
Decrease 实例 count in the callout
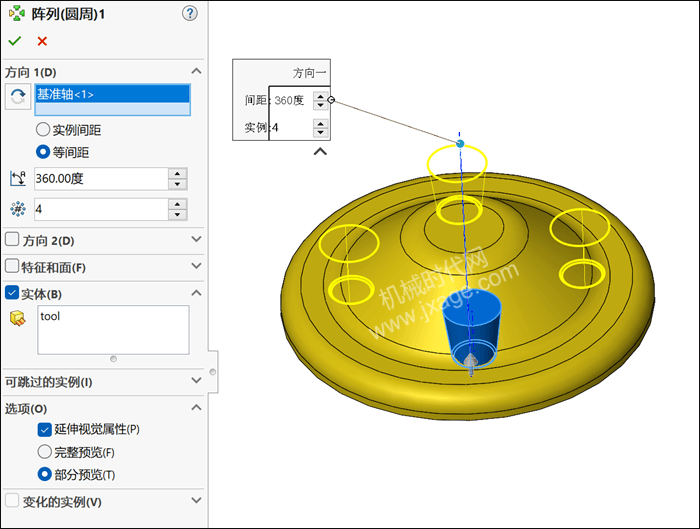coord(321,132)
